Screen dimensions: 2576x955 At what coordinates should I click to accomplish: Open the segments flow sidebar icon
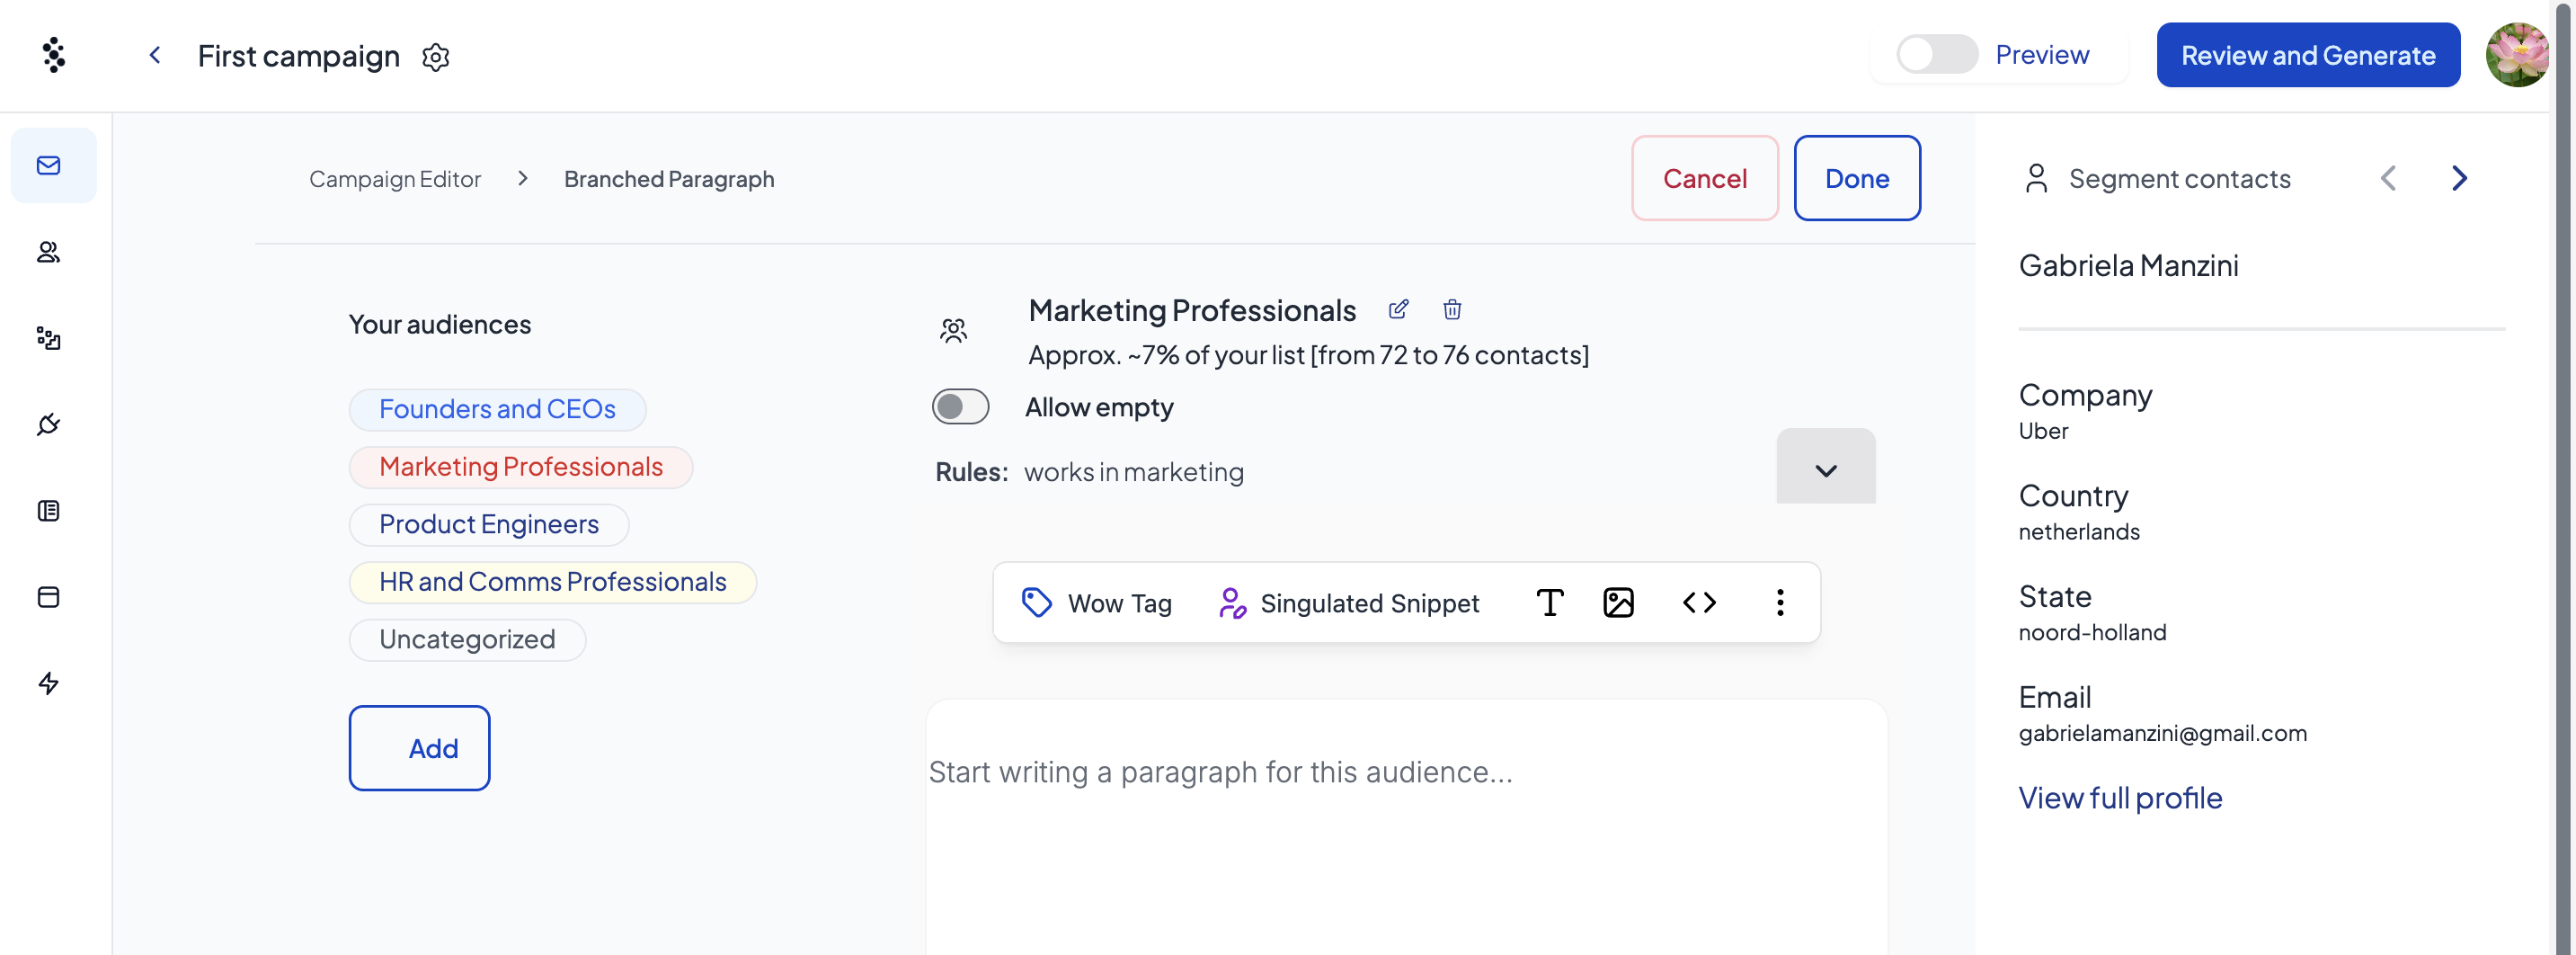click(49, 338)
